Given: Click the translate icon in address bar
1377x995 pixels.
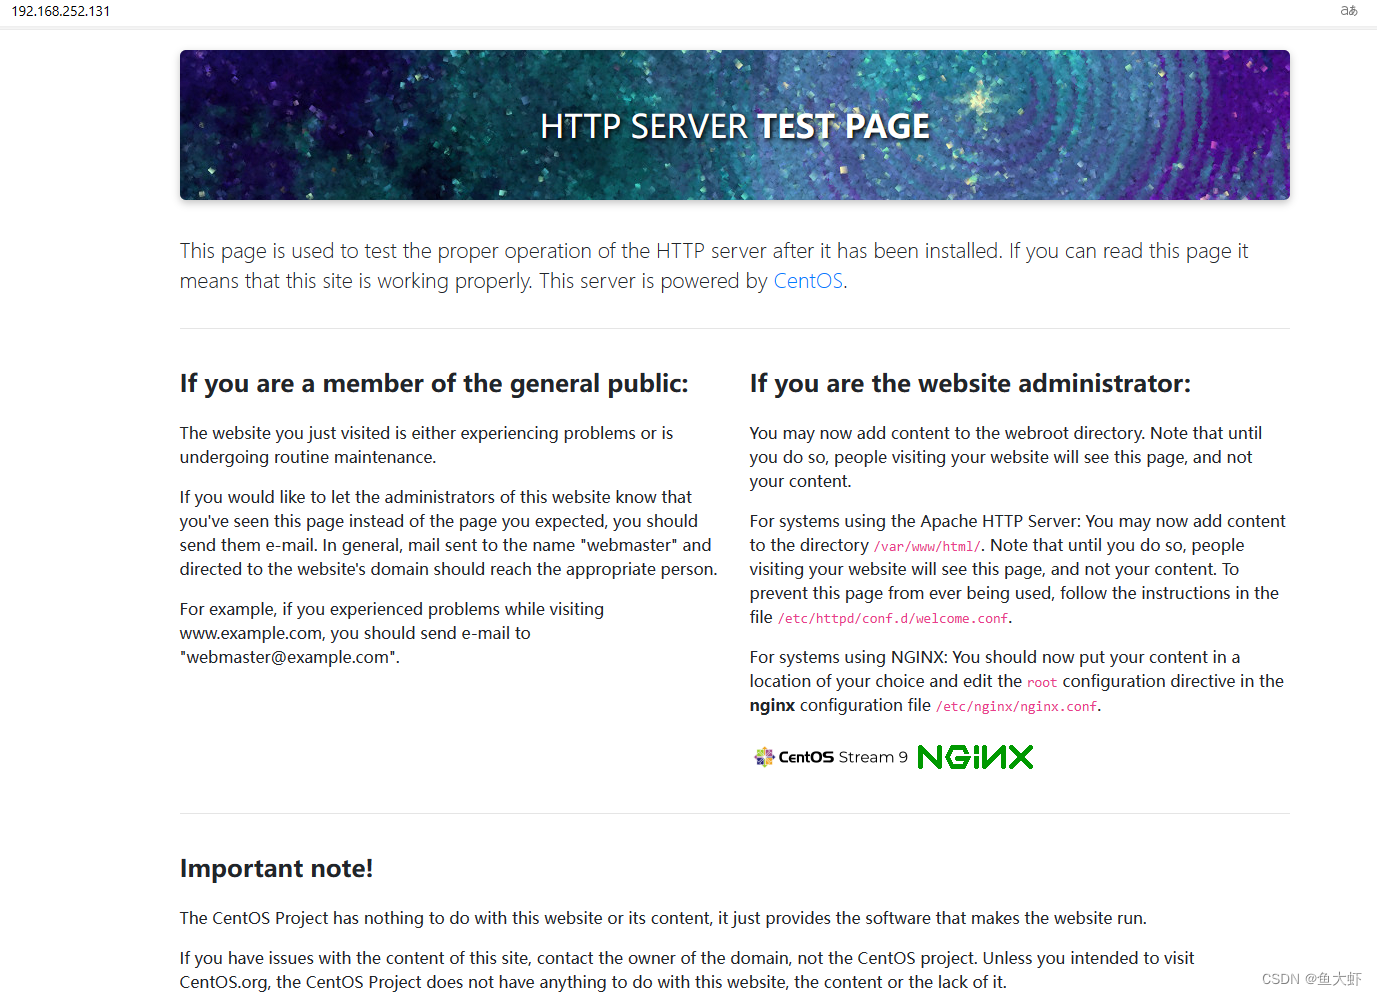Looking at the screenshot, I should (x=1349, y=11).
